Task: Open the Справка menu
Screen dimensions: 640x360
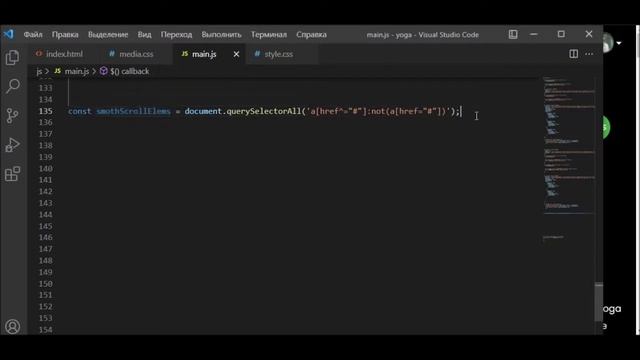Action: pyautogui.click(x=311, y=35)
